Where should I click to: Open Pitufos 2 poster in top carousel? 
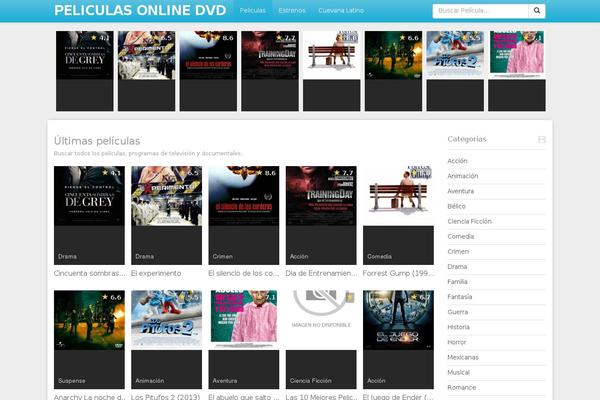tap(455, 71)
